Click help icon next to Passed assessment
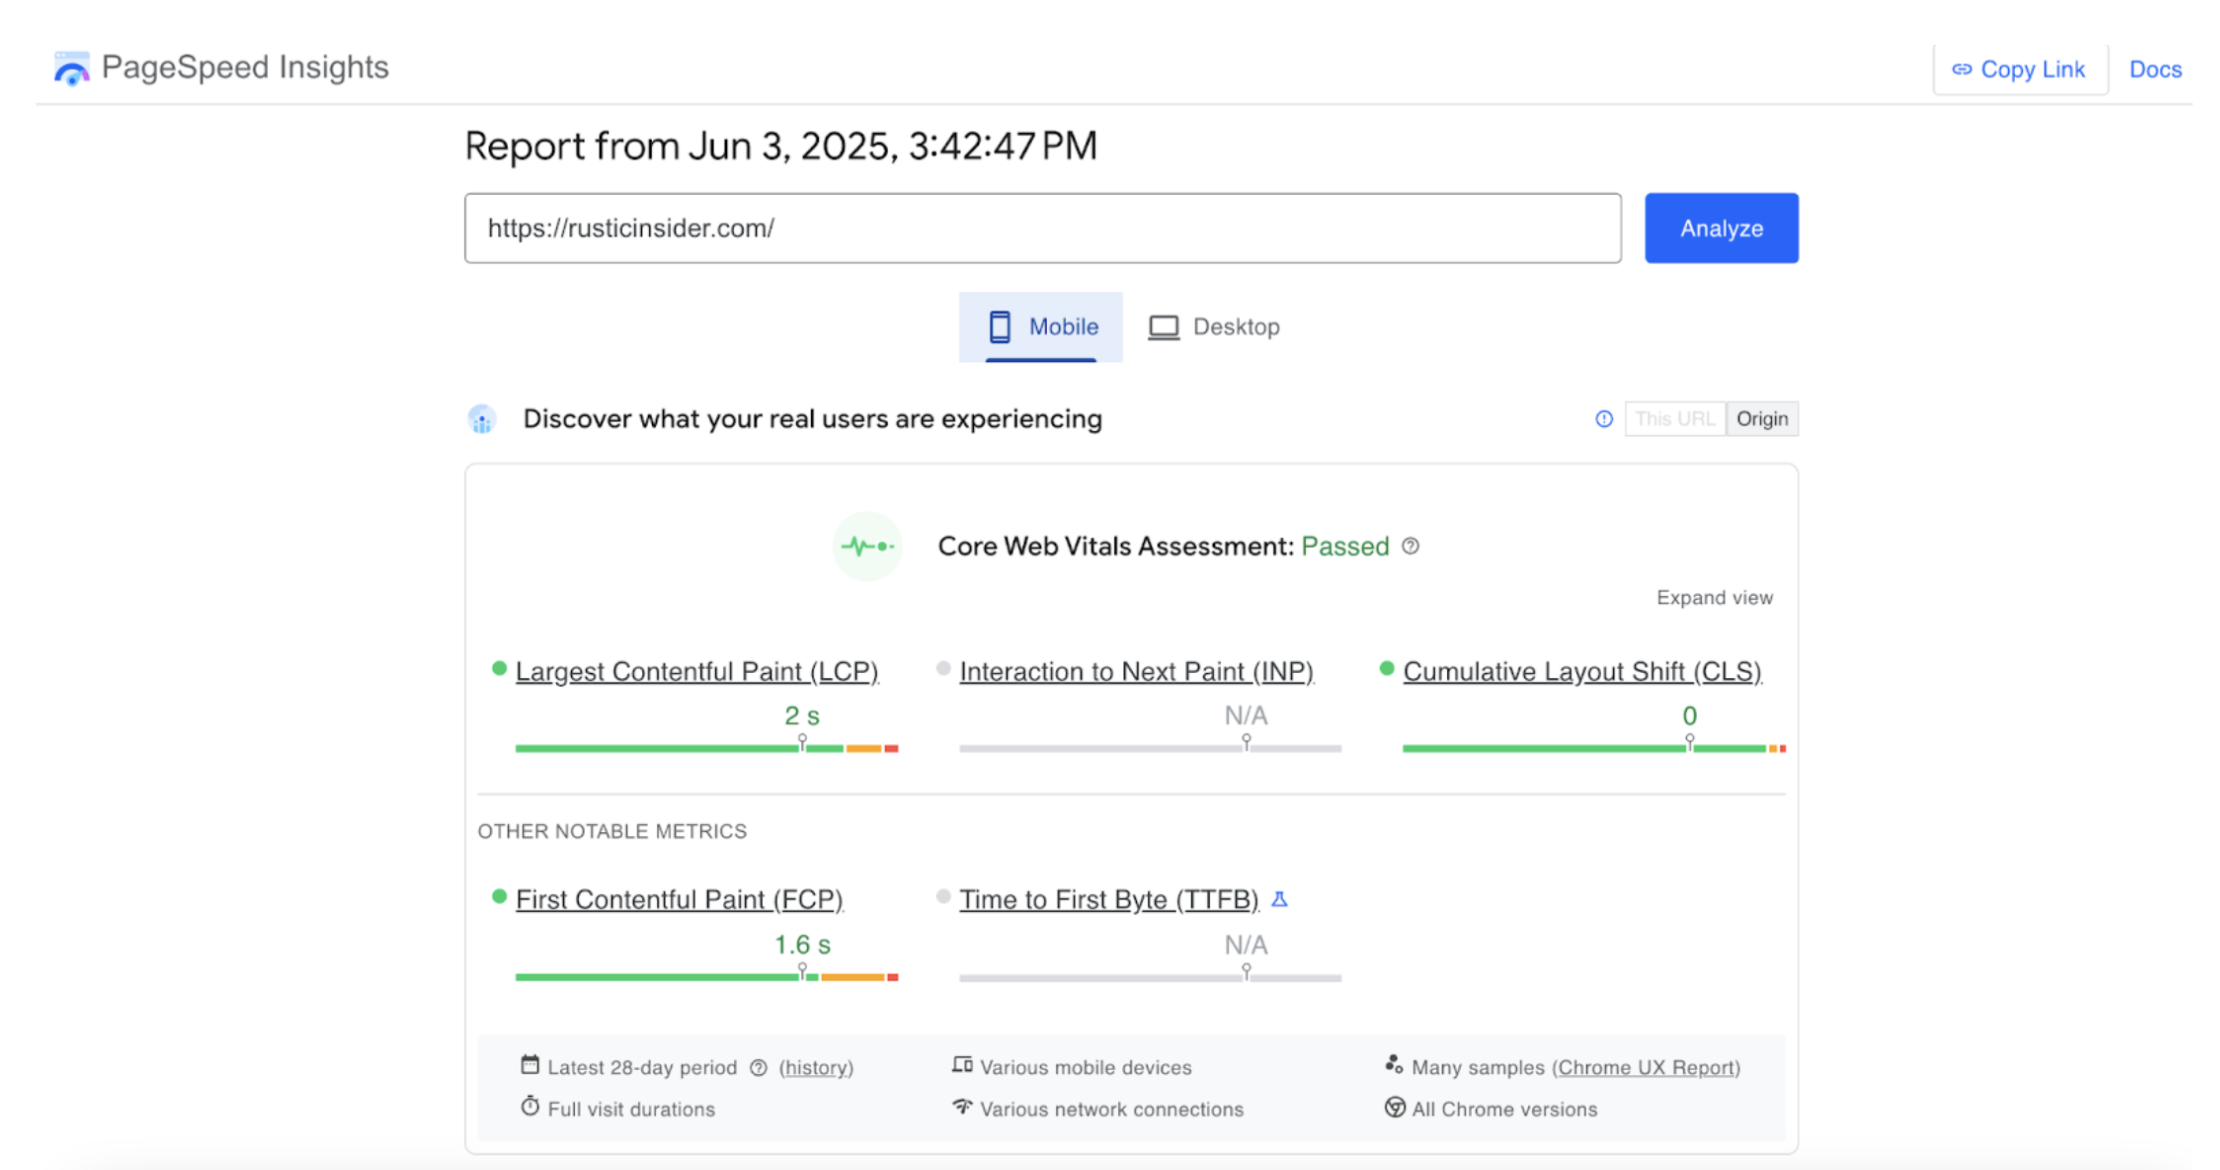Viewport: 2220px width, 1170px height. [x=1410, y=546]
